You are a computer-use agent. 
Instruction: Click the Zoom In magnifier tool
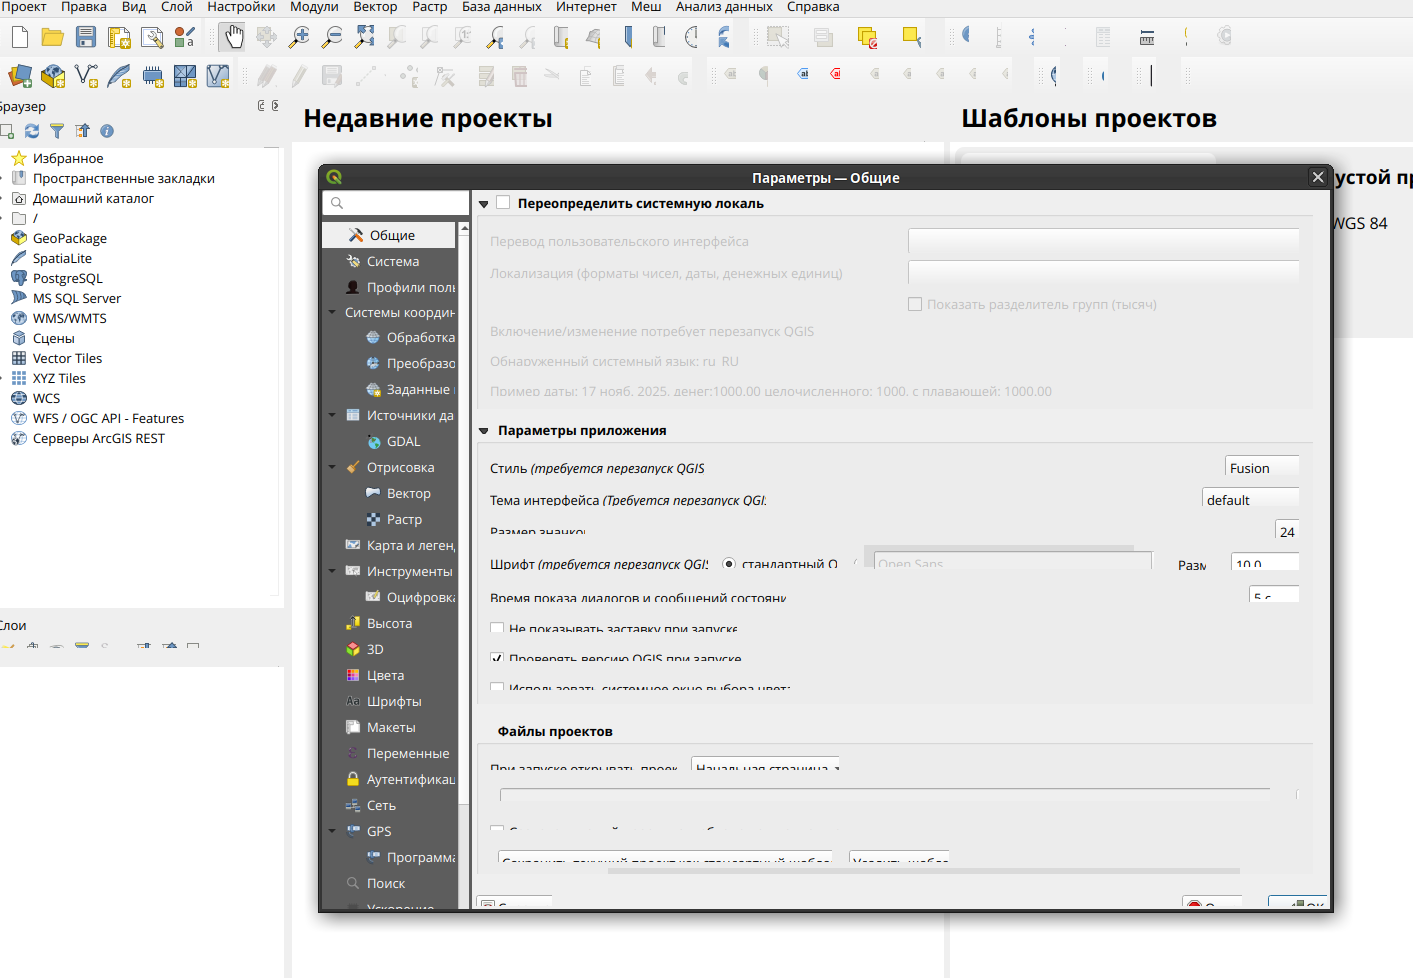(299, 38)
